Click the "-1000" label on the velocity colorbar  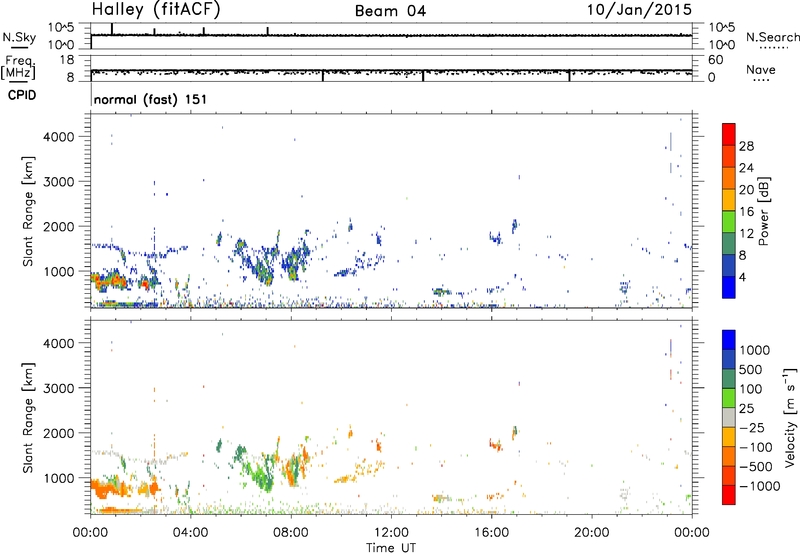coord(759,486)
